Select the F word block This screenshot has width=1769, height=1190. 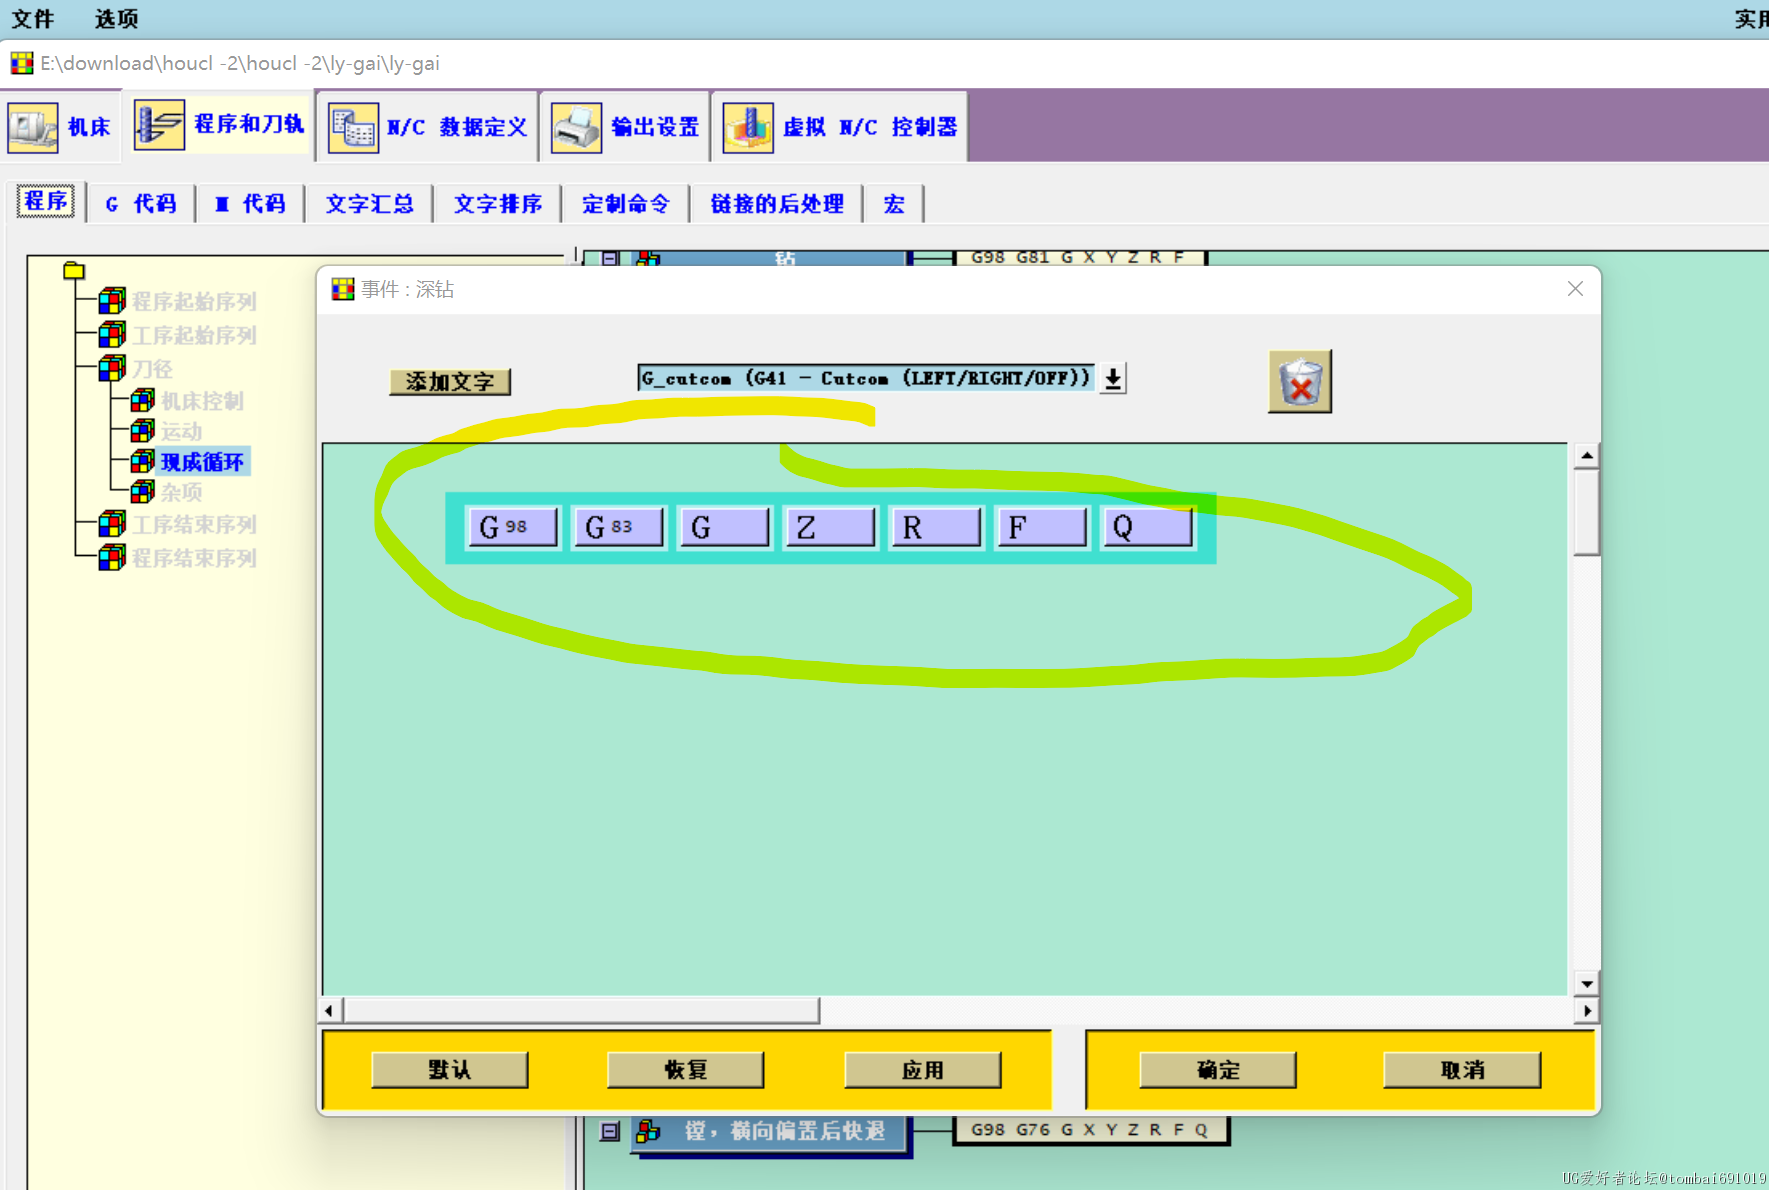click(1042, 527)
